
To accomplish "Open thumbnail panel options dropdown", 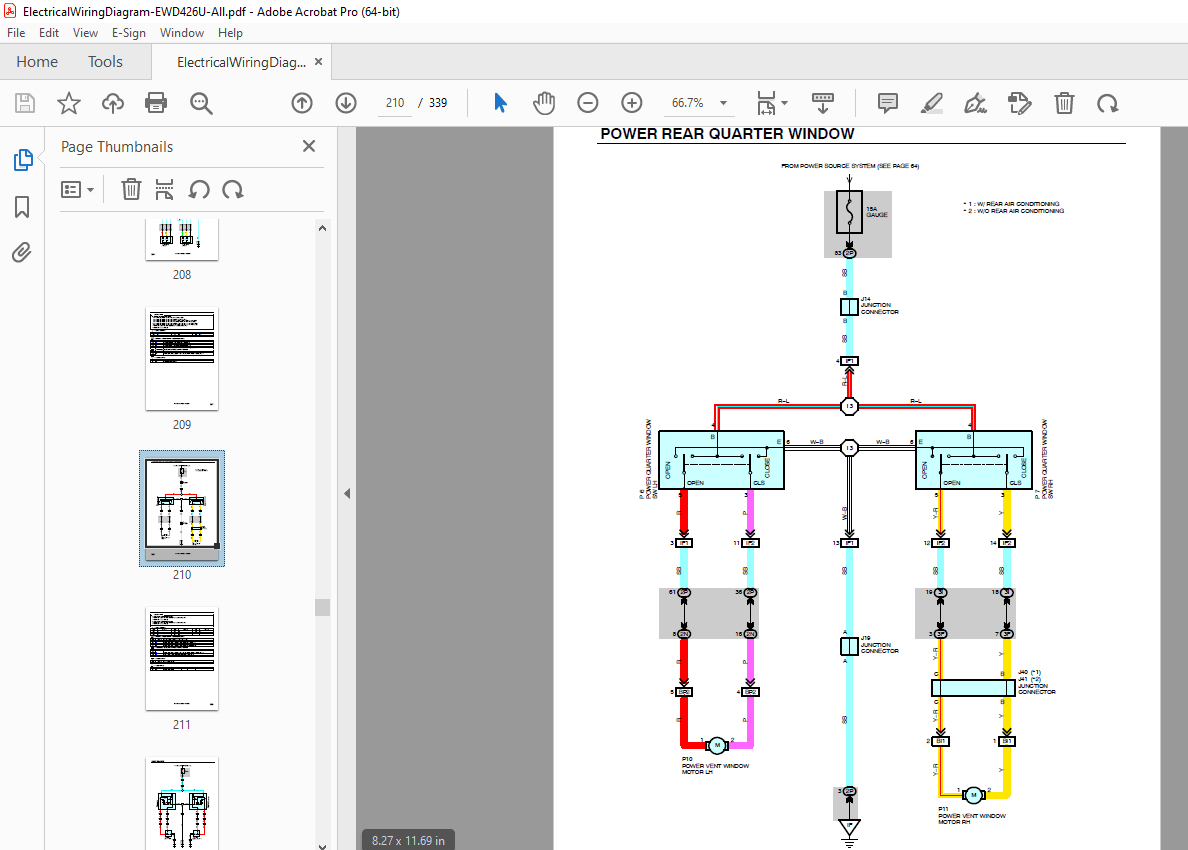I will 77,189.
